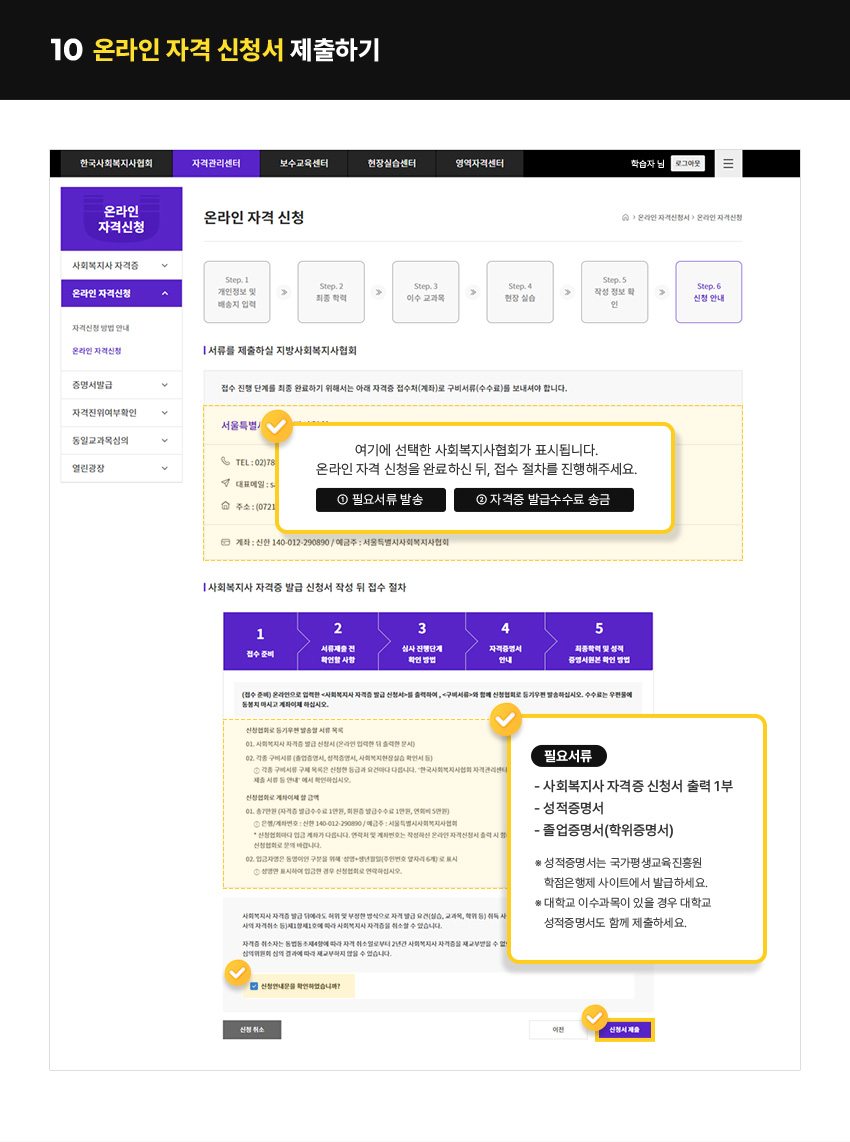This screenshot has width=850, height=1142.
Task: Select Step 6 신청 안내 box
Action: pyautogui.click(x=709, y=292)
